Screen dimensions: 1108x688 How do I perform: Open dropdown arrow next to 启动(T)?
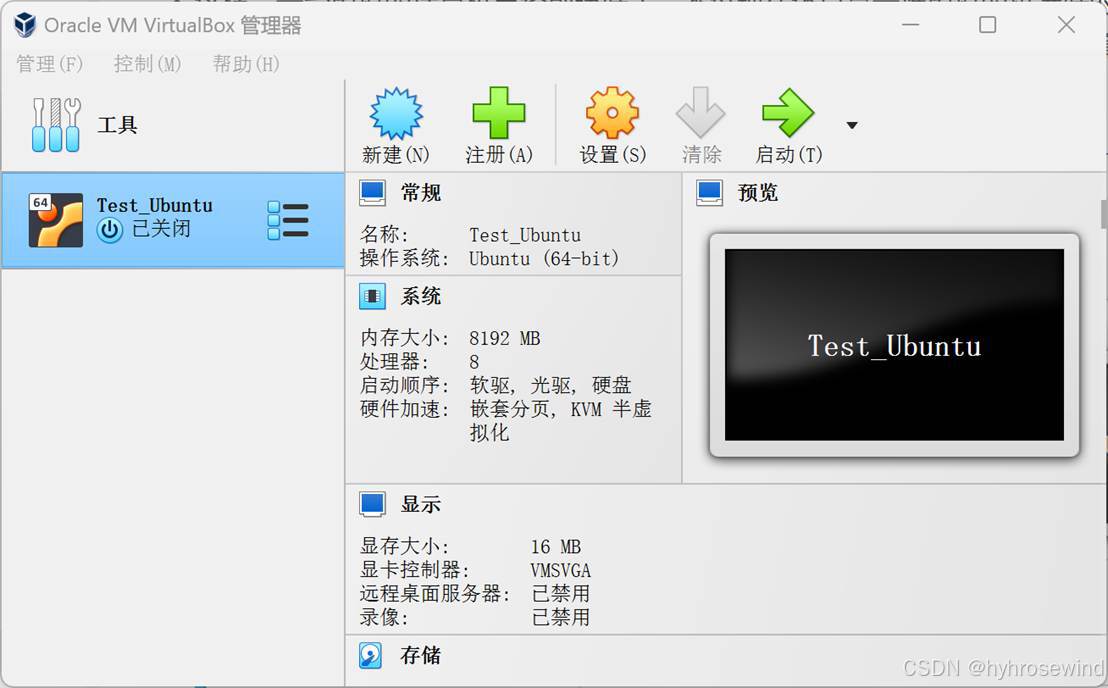point(851,126)
